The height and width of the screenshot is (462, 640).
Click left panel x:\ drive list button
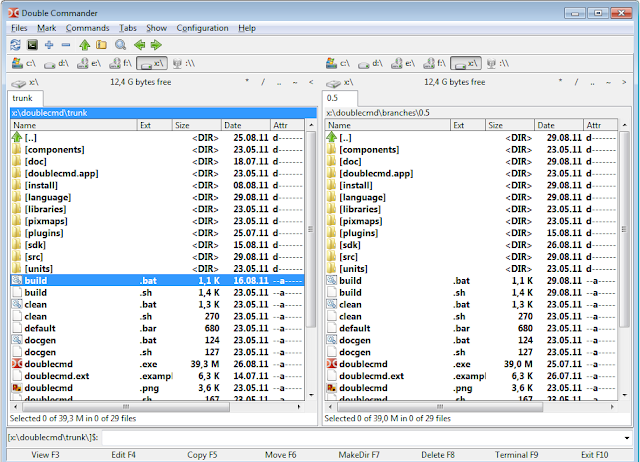(x=24, y=83)
